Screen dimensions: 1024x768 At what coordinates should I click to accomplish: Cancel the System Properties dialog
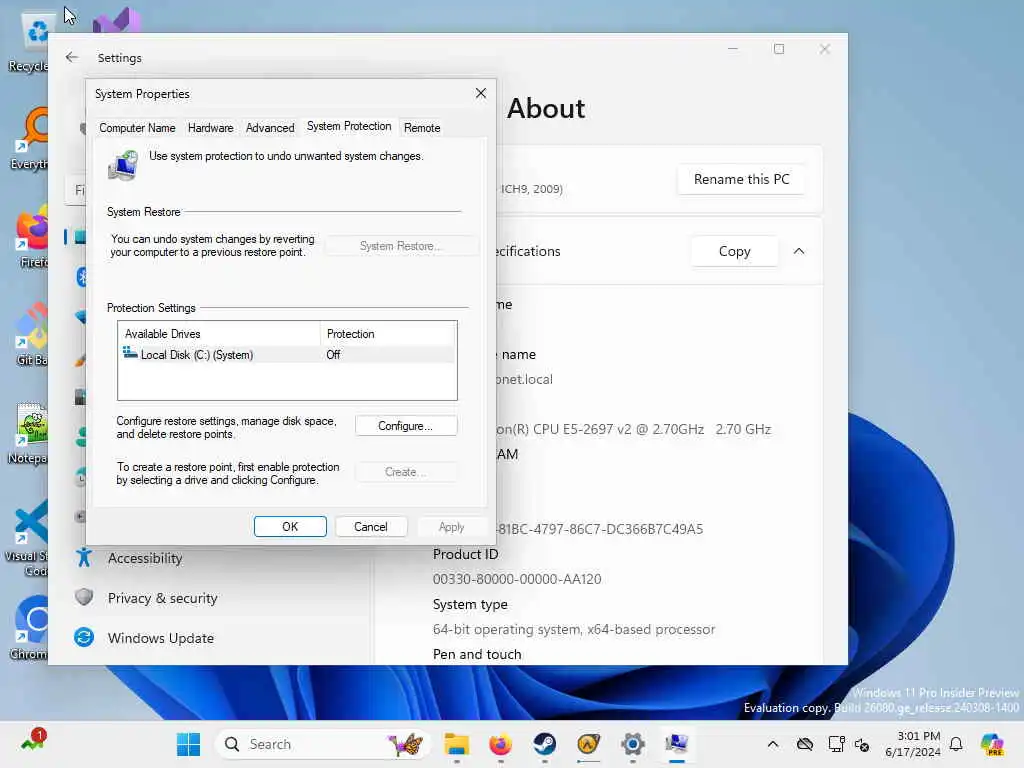click(x=370, y=526)
